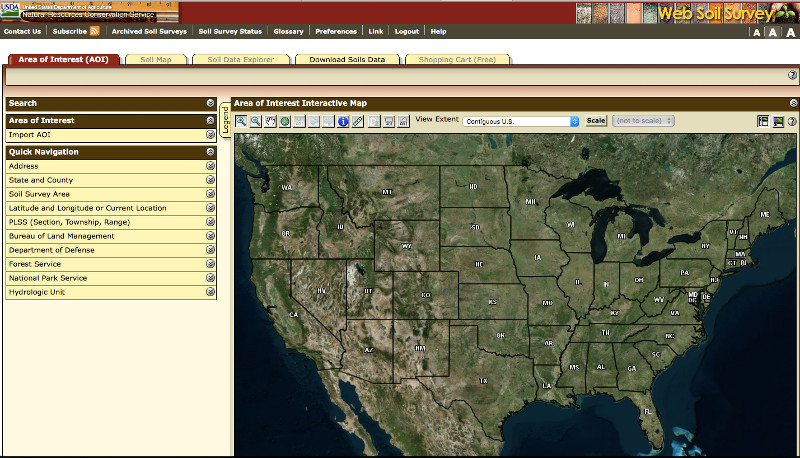Select the Zoom In map tool
The image size is (800, 458).
(x=241, y=121)
